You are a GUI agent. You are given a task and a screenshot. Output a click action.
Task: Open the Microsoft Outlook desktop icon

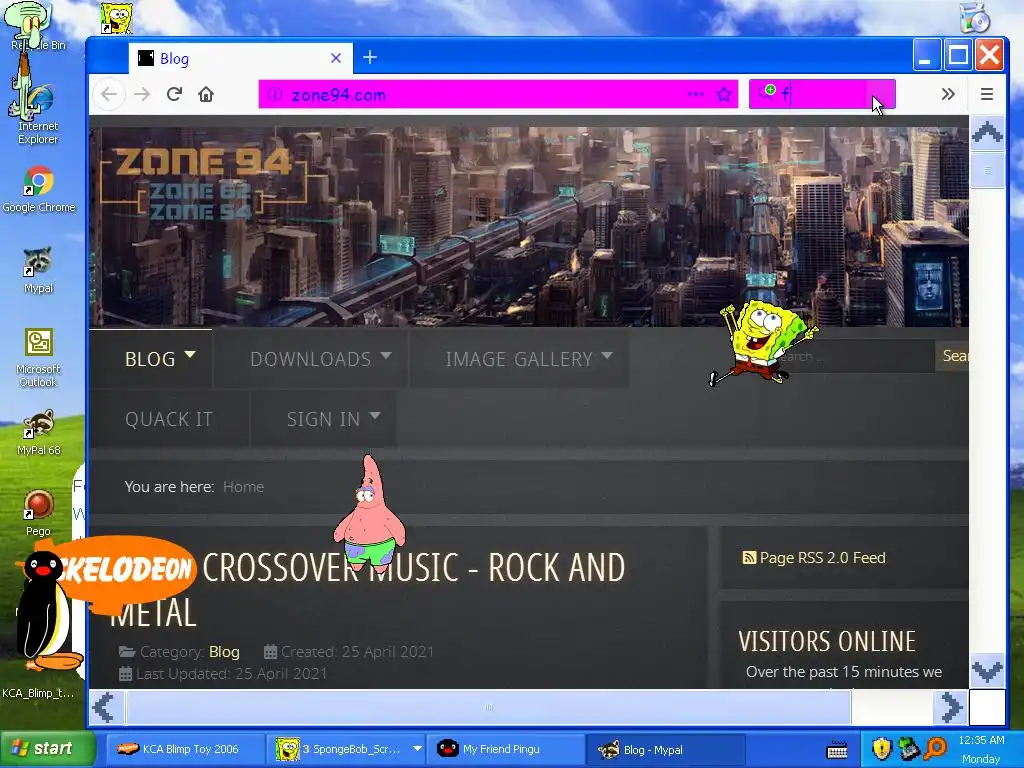click(39, 357)
